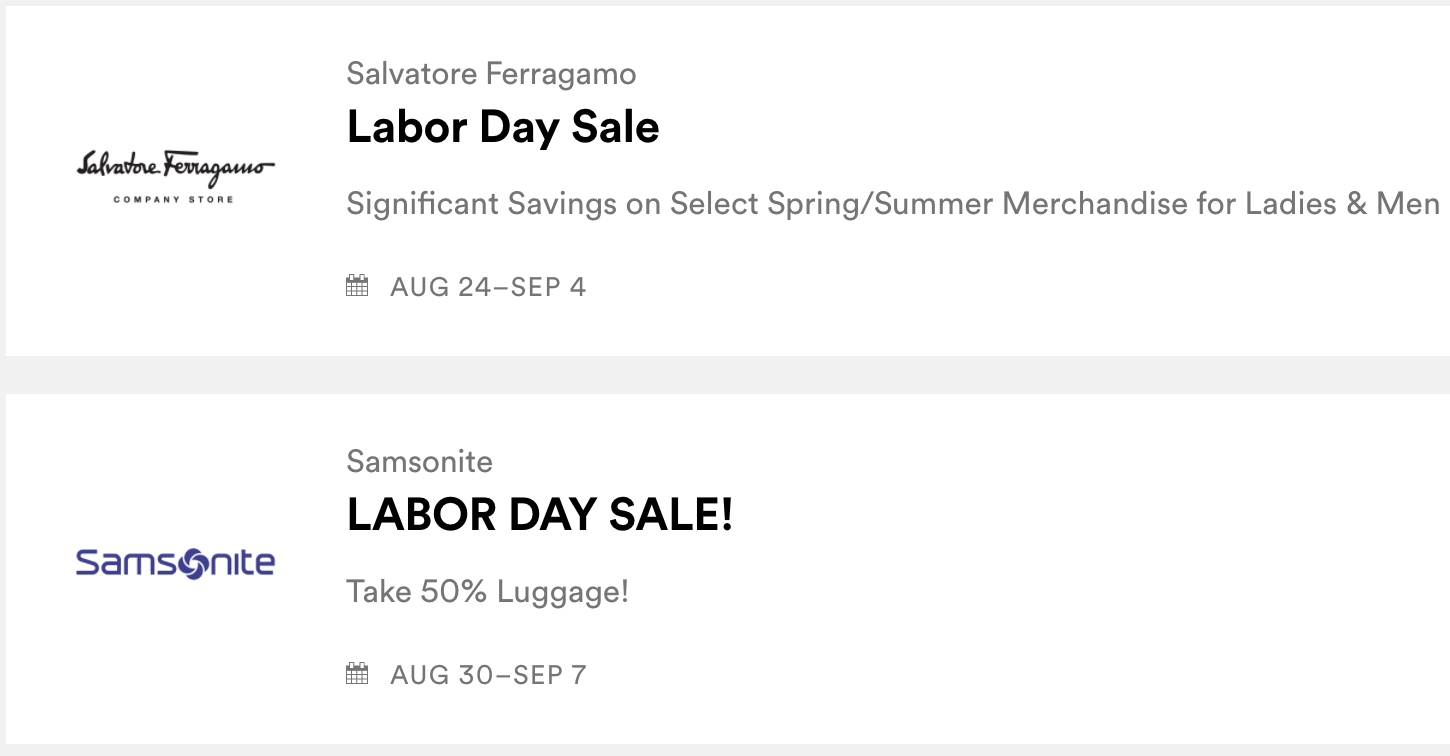1450x756 pixels.
Task: Click the Salvatore Ferragamo signature logo
Action: pos(175,167)
